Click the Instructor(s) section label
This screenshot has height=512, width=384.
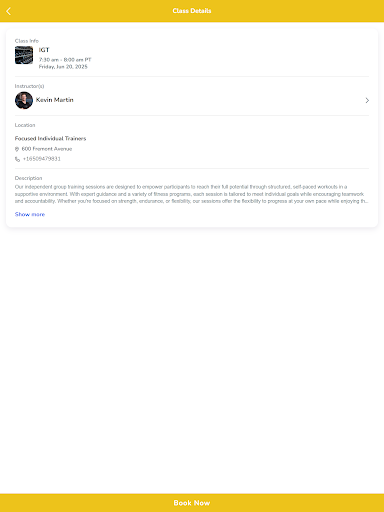(29, 86)
